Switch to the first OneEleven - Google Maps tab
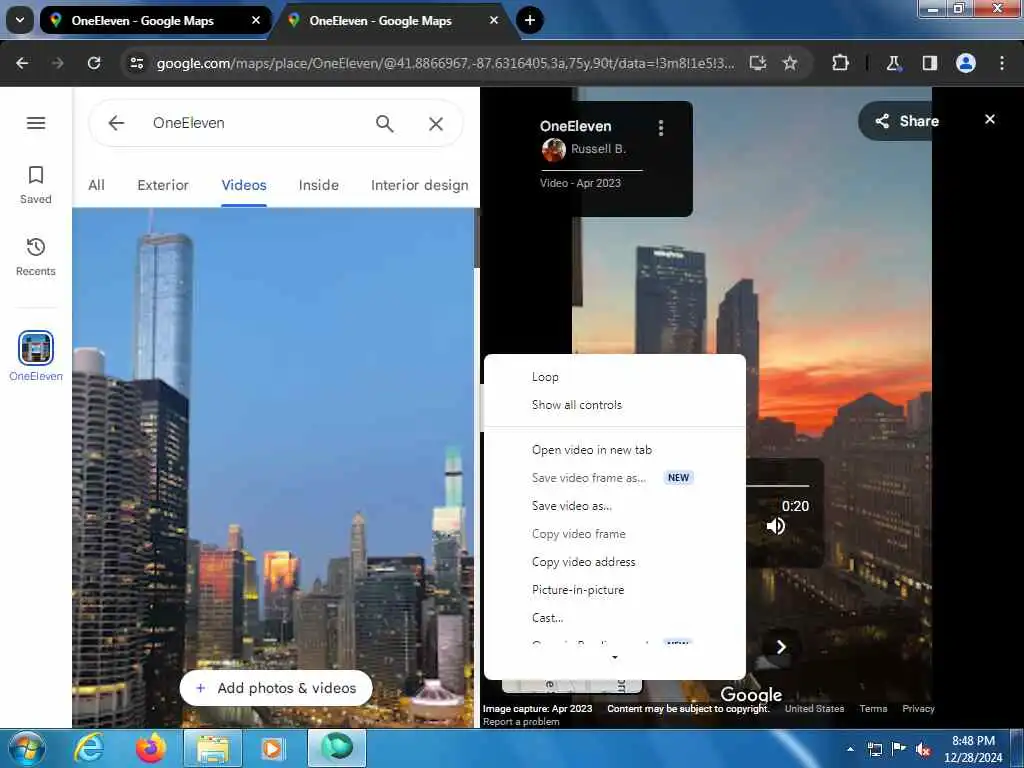Screen dimensions: 1024x768 [x=155, y=21]
